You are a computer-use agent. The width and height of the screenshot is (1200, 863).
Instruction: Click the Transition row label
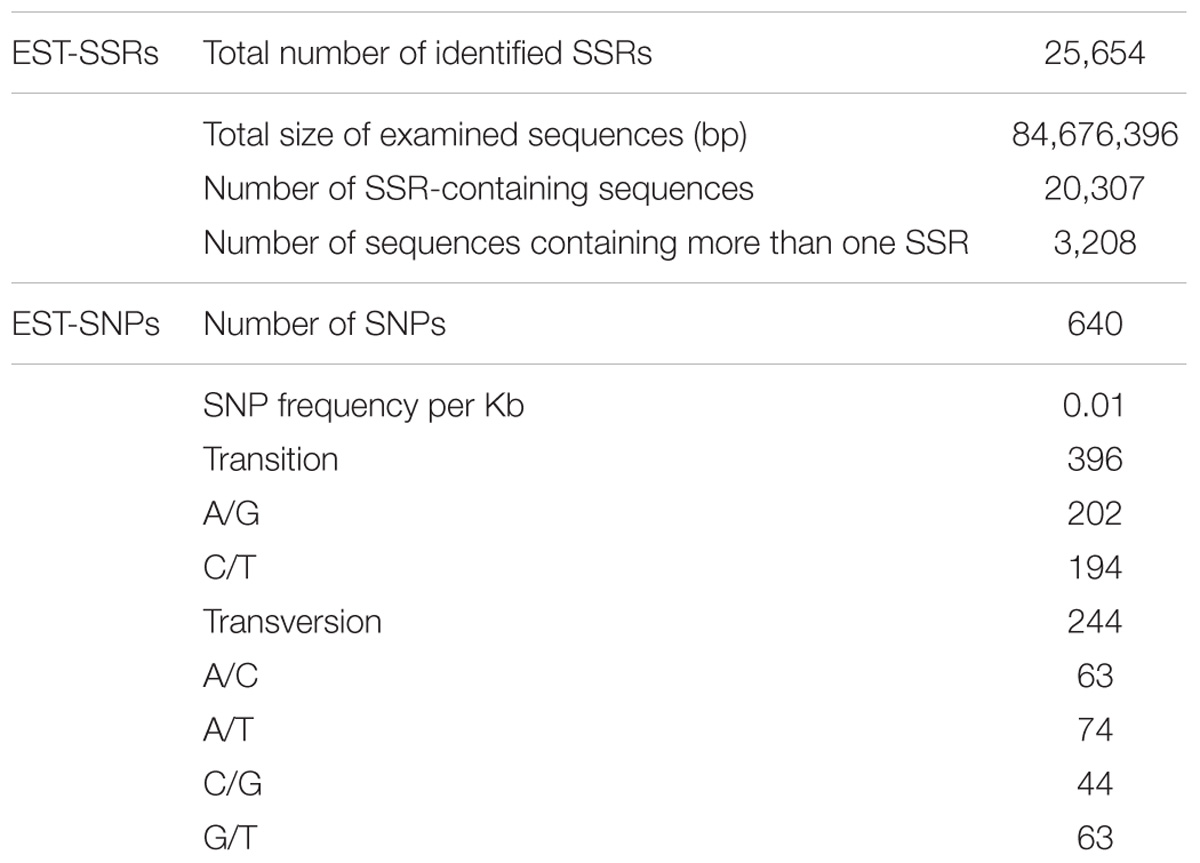pyautogui.click(x=270, y=459)
